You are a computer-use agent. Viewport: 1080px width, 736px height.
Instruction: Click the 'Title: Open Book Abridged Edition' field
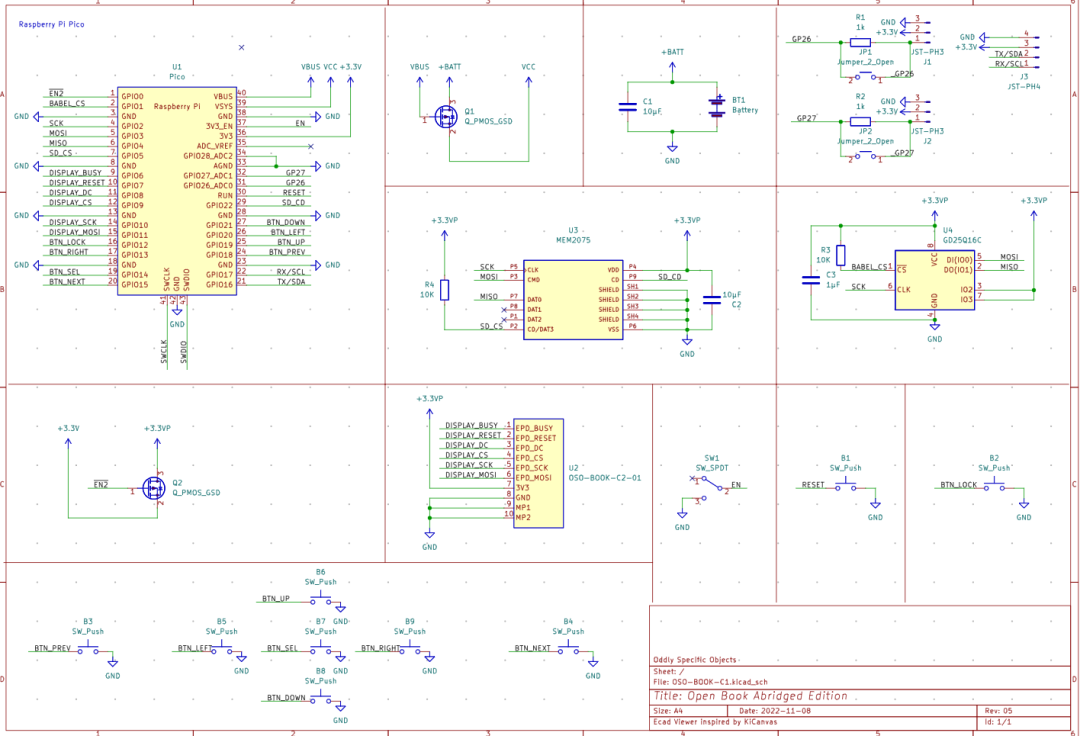click(751, 696)
